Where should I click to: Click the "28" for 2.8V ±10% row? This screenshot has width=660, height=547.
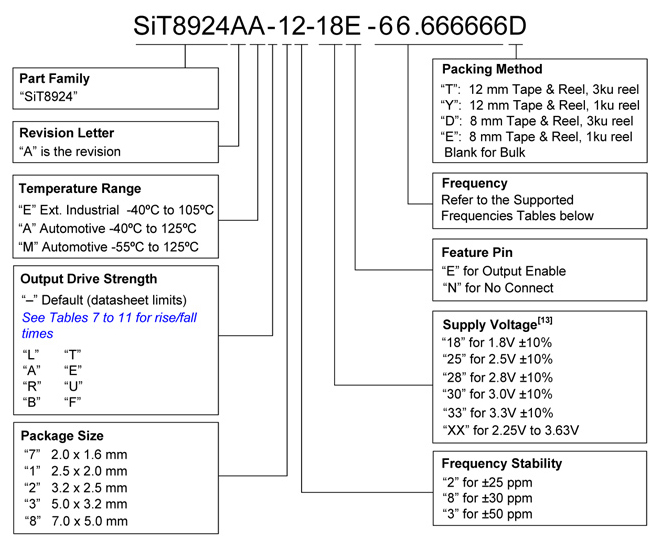pyautogui.click(x=498, y=377)
